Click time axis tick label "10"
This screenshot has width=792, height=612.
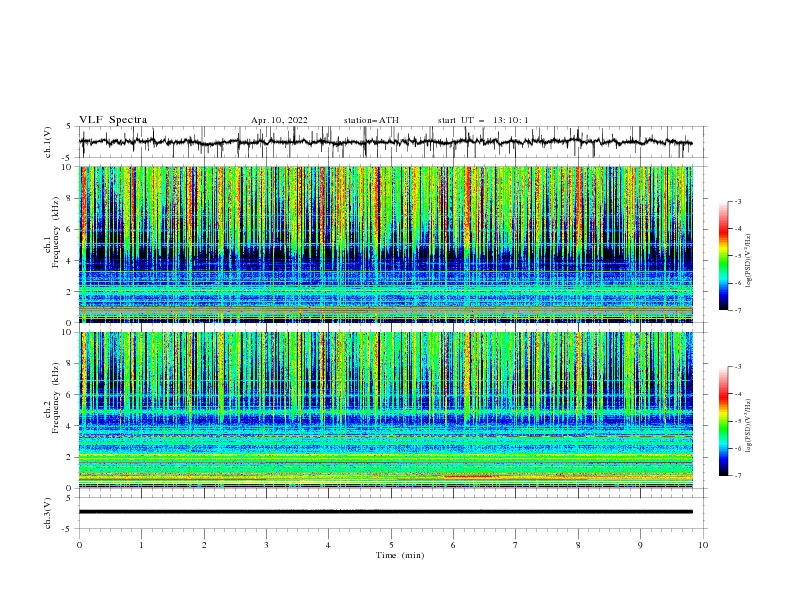click(703, 545)
